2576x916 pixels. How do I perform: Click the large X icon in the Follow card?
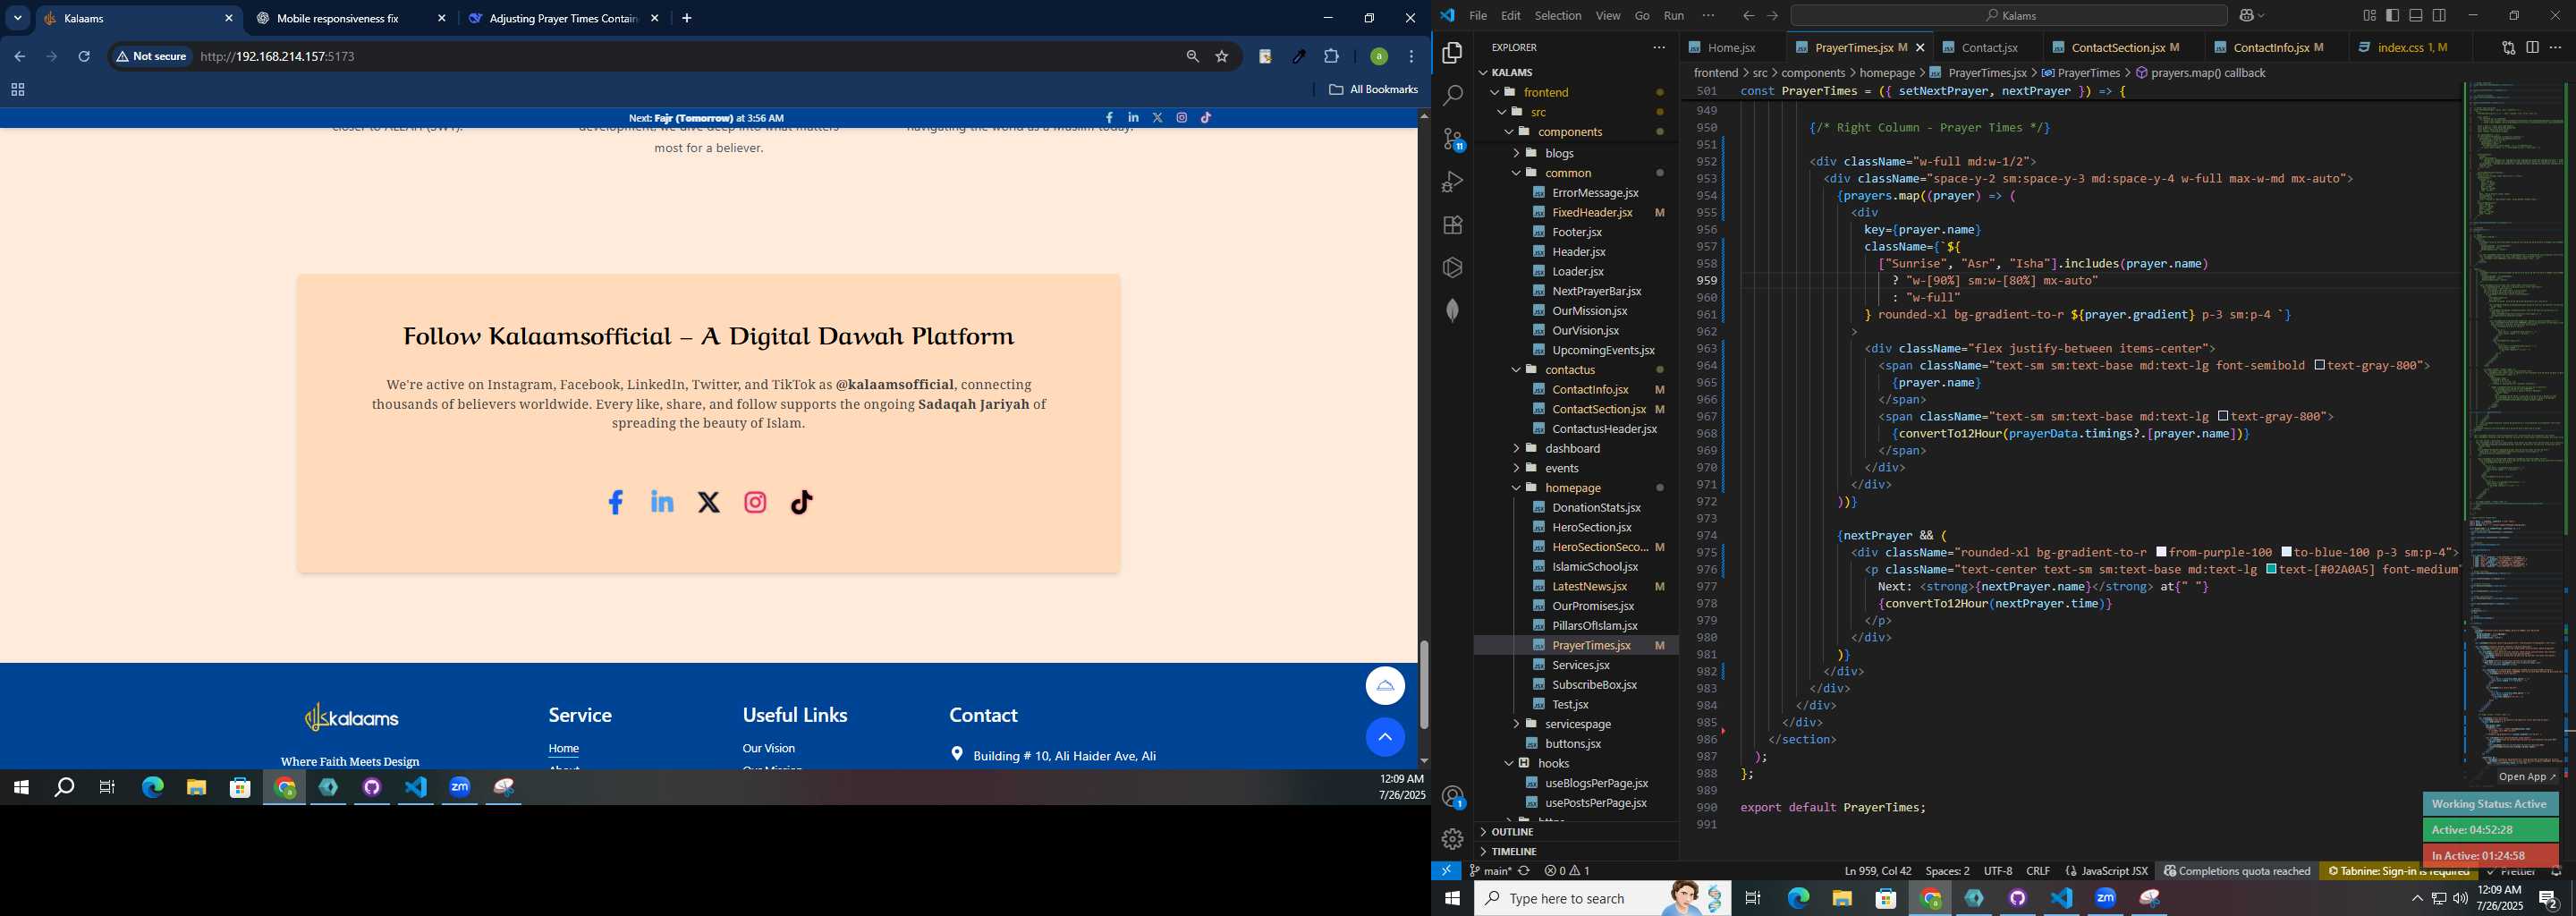pos(709,503)
